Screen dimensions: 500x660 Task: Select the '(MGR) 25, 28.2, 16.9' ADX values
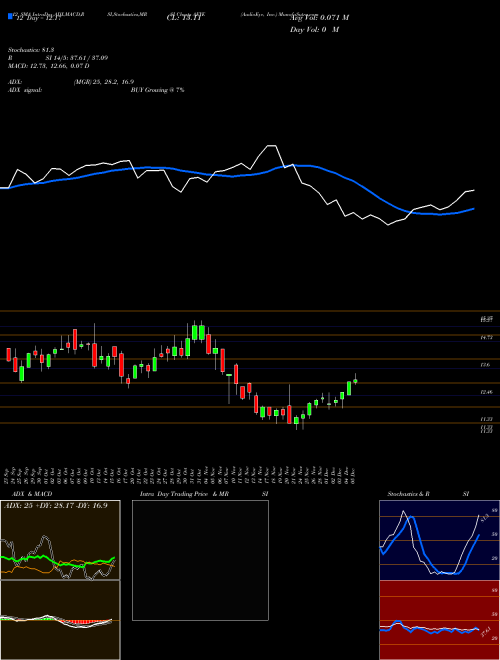click(104, 82)
